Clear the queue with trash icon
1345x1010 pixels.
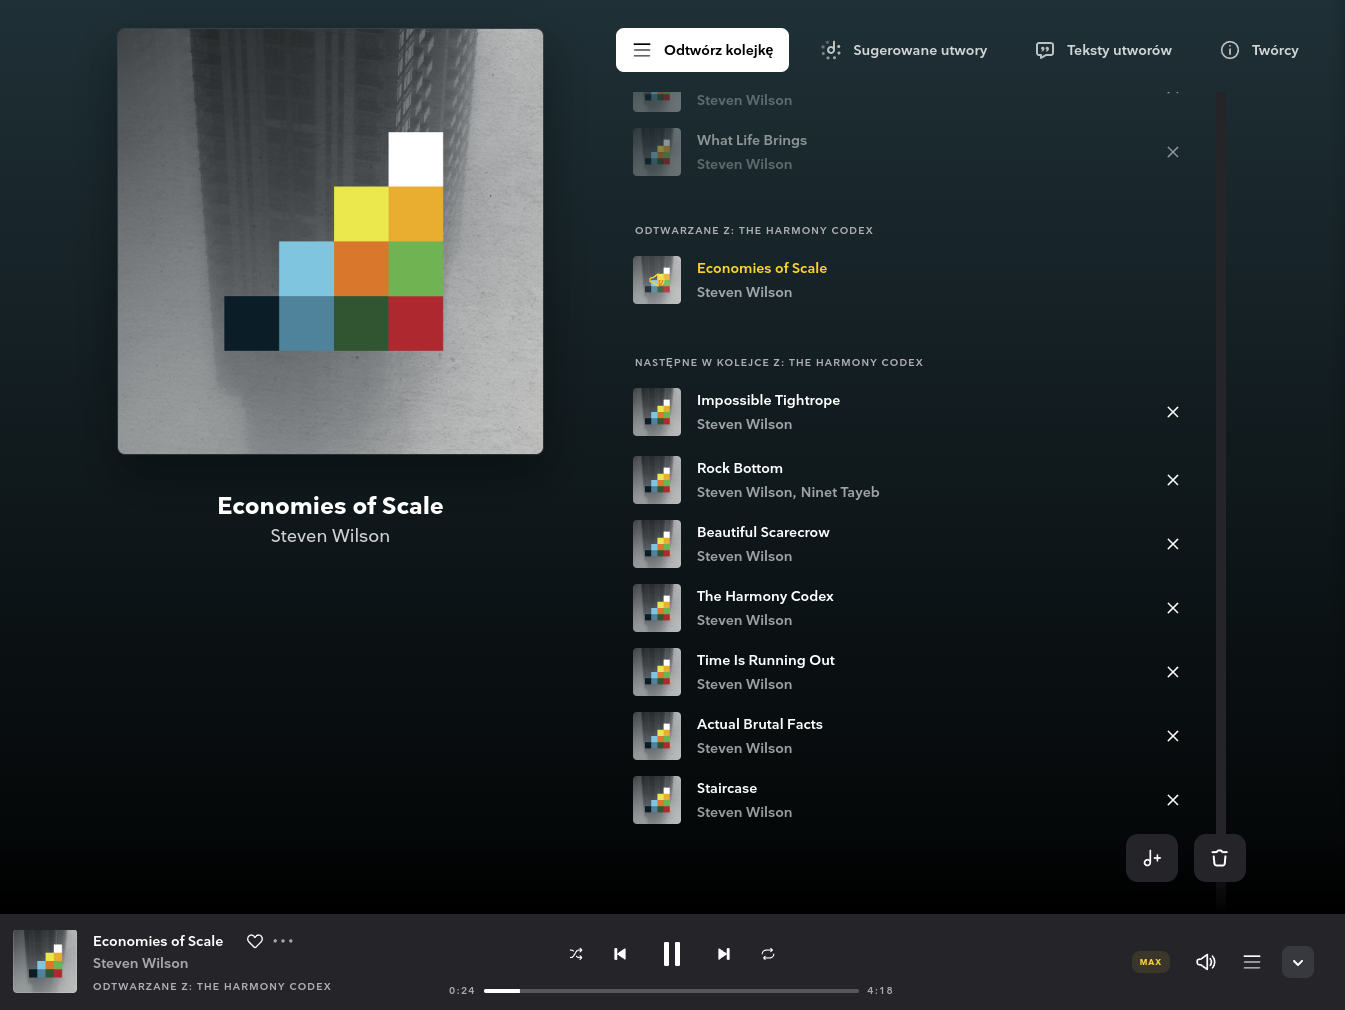click(1219, 858)
